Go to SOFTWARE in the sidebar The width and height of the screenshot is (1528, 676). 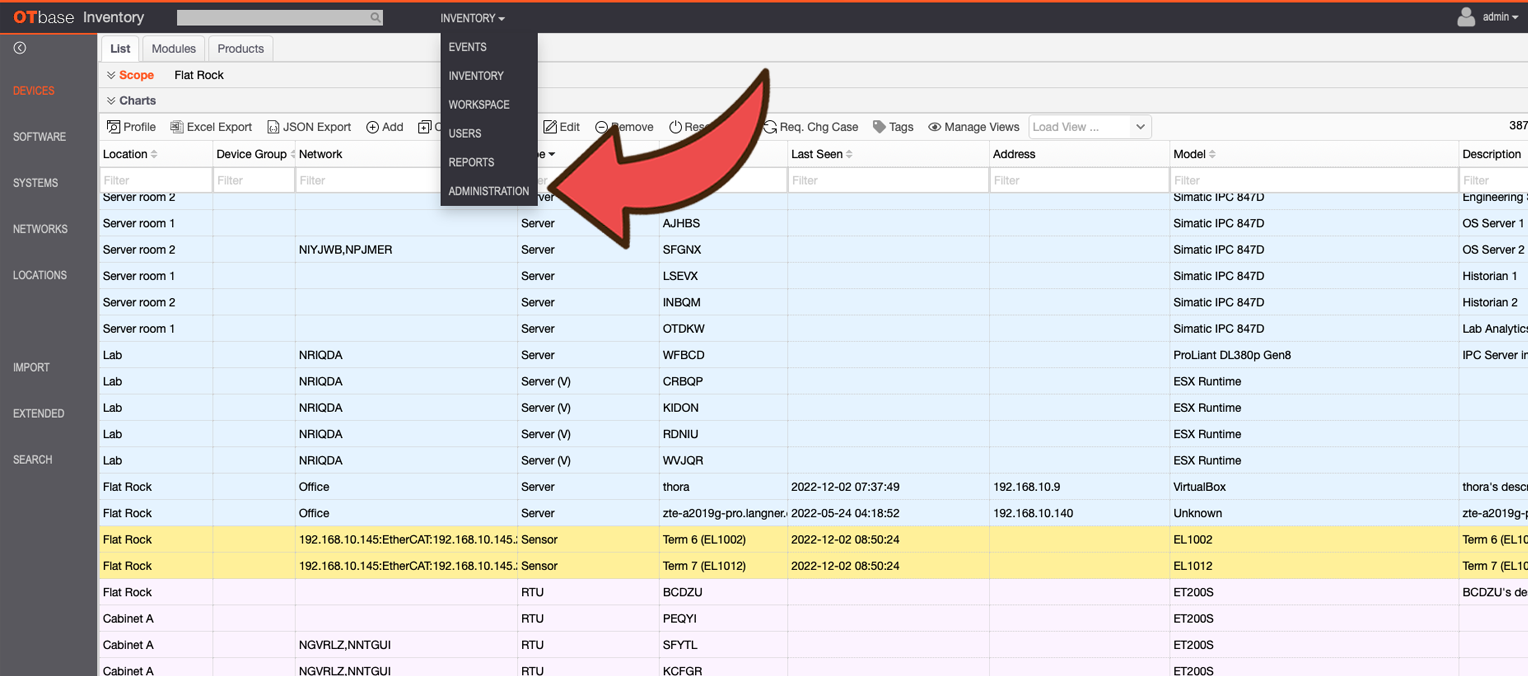pos(39,137)
